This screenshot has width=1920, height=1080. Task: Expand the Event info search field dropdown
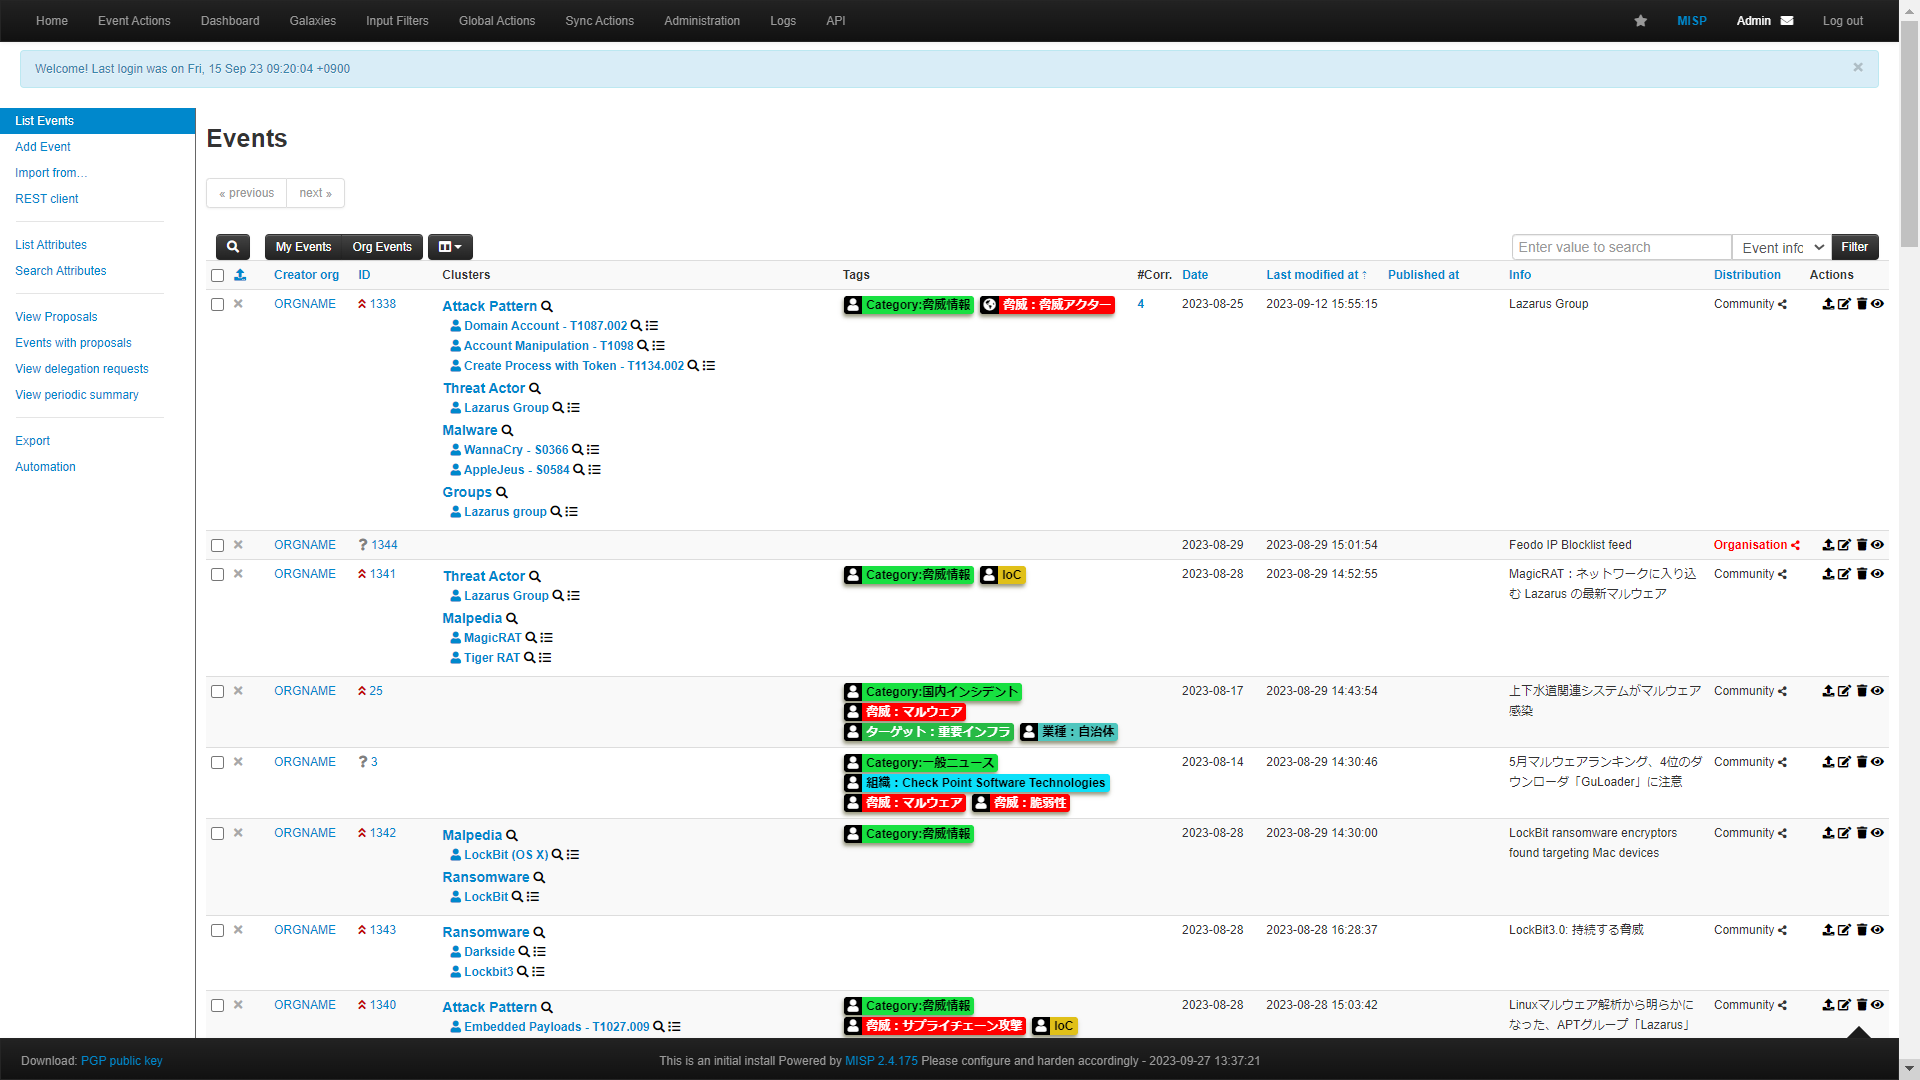1782,247
